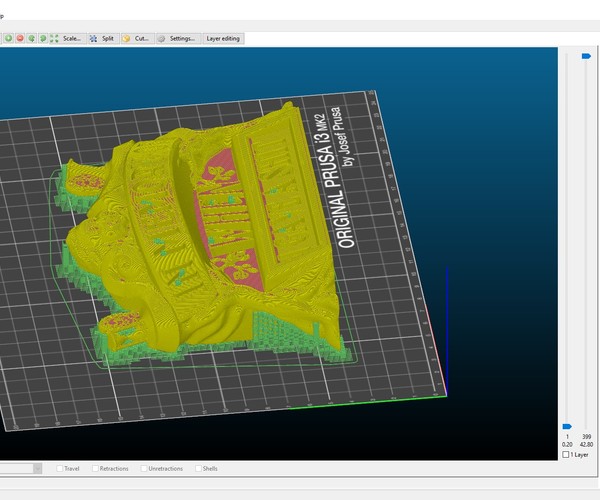The image size is (600, 500).
Task: Click the rotate clockwise icon in toolbar
Action: [43, 38]
